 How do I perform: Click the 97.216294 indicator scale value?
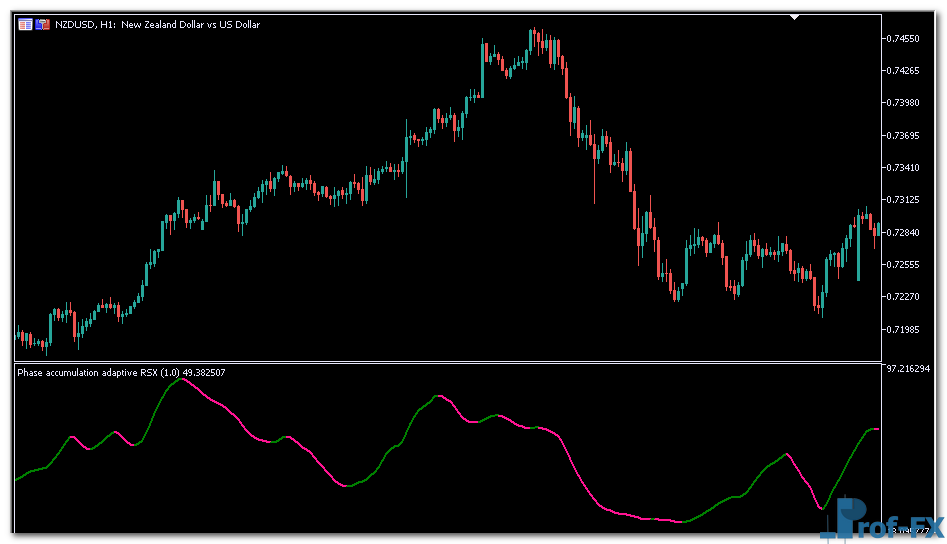(909, 369)
